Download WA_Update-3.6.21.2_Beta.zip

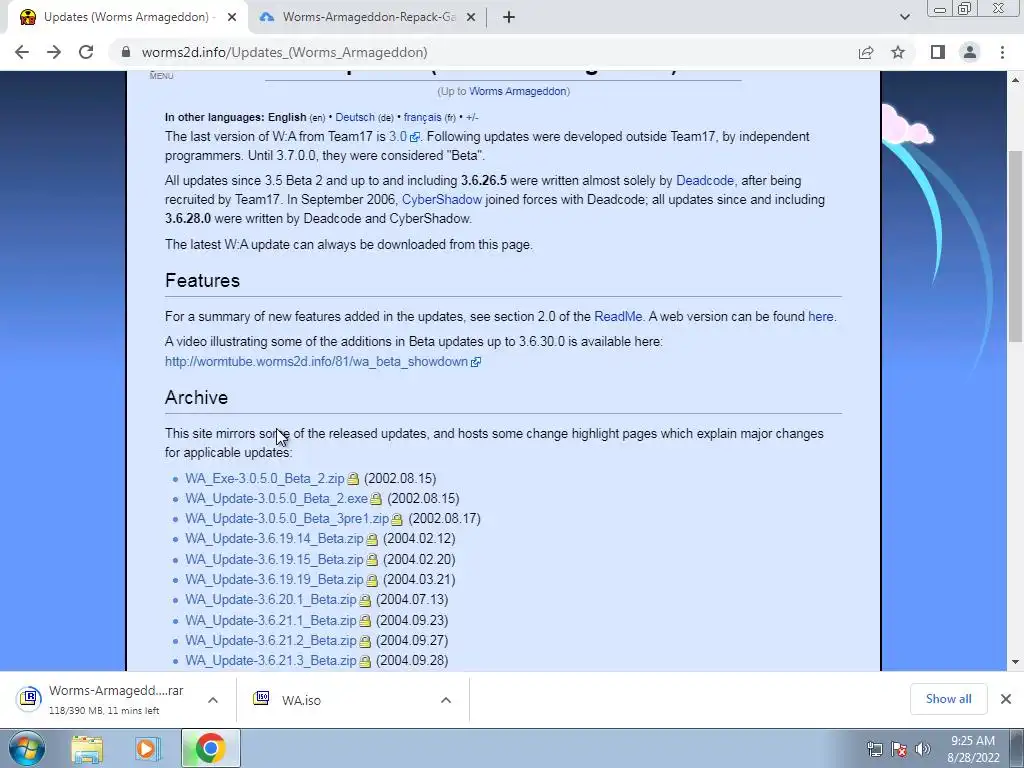(x=270, y=641)
